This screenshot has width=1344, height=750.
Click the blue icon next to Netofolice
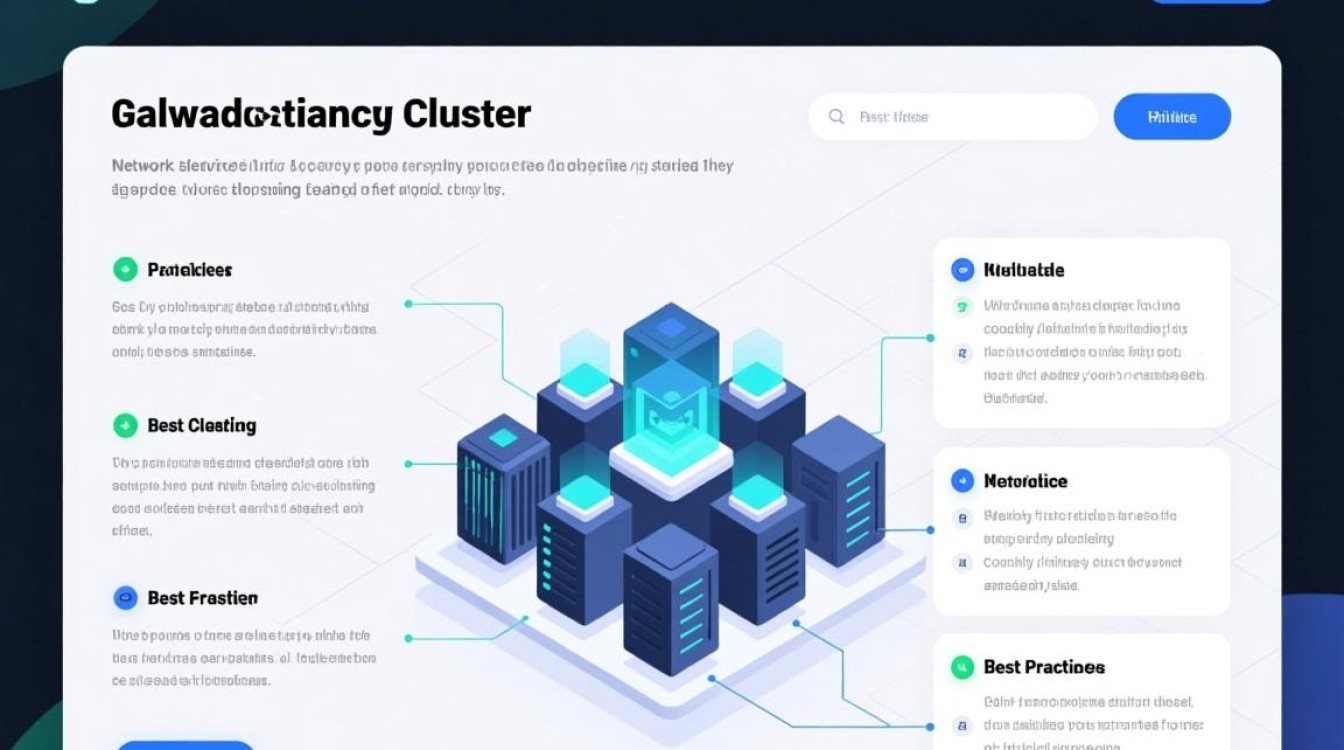point(962,481)
